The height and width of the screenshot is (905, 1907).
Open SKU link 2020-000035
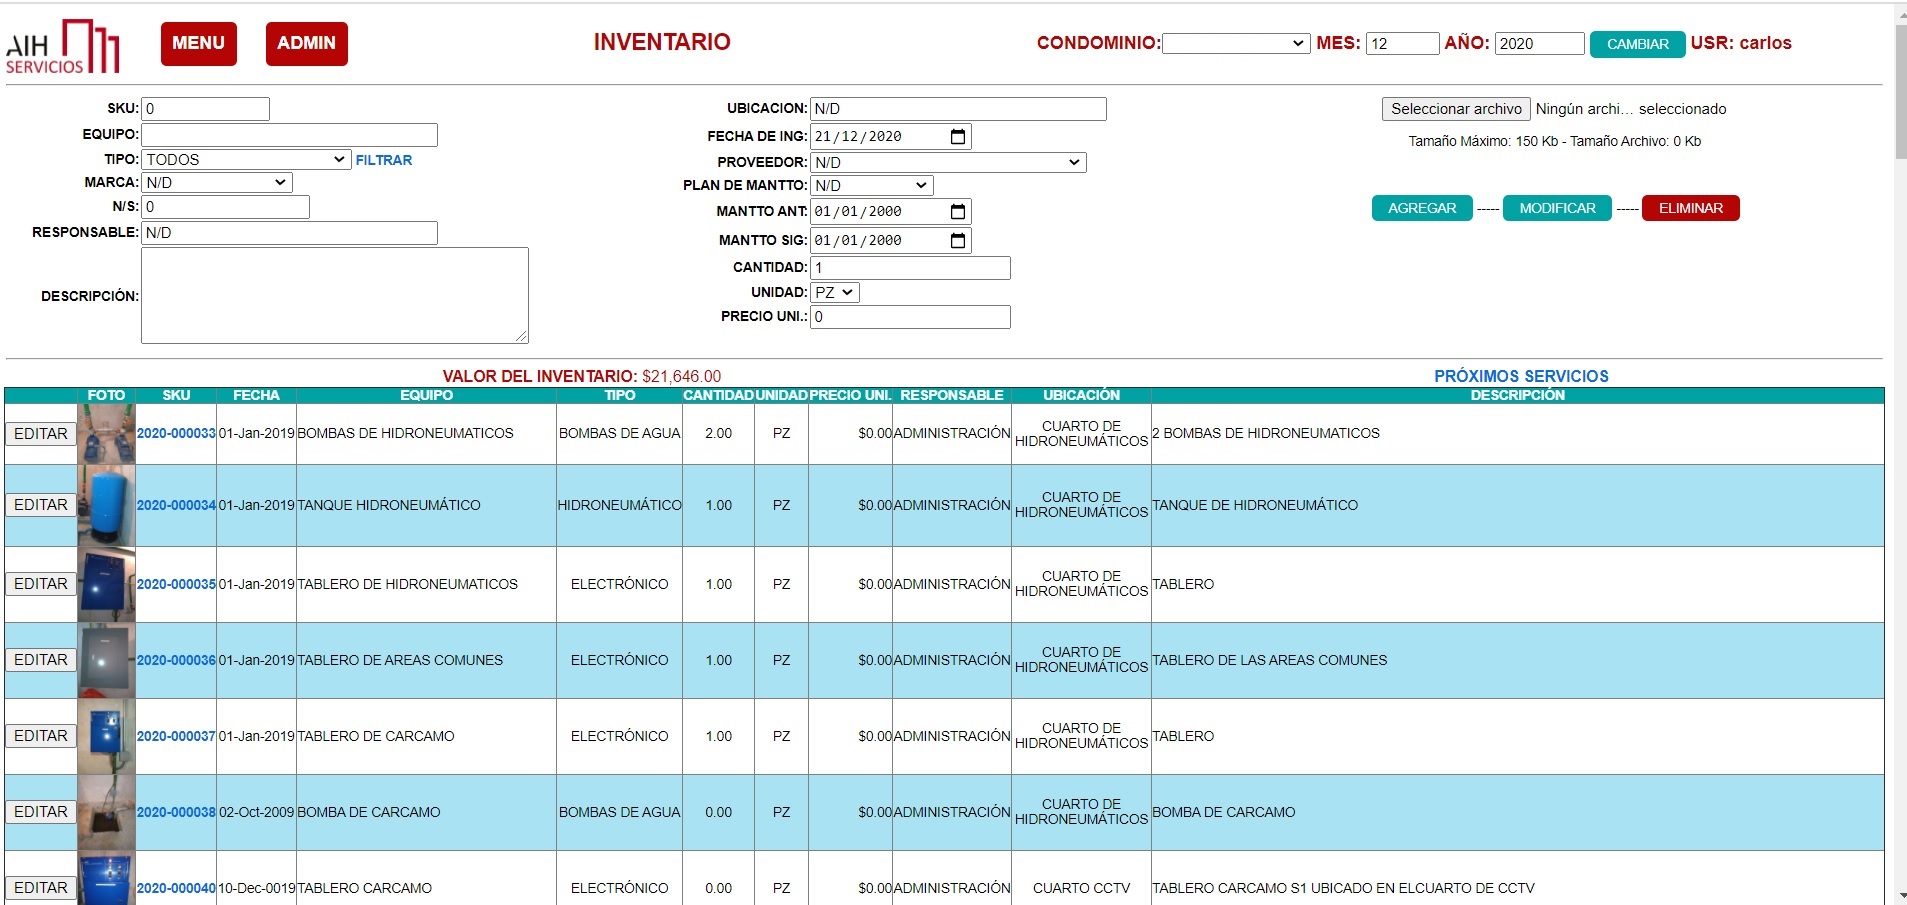[176, 584]
